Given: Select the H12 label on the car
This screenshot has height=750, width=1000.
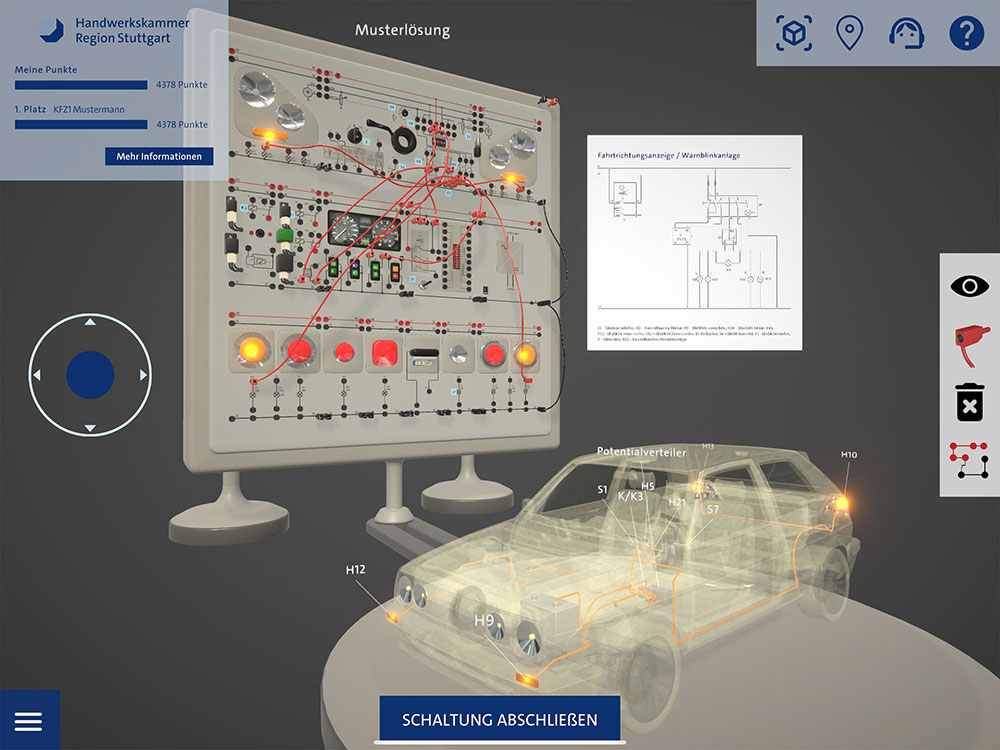Looking at the screenshot, I should 355,570.
